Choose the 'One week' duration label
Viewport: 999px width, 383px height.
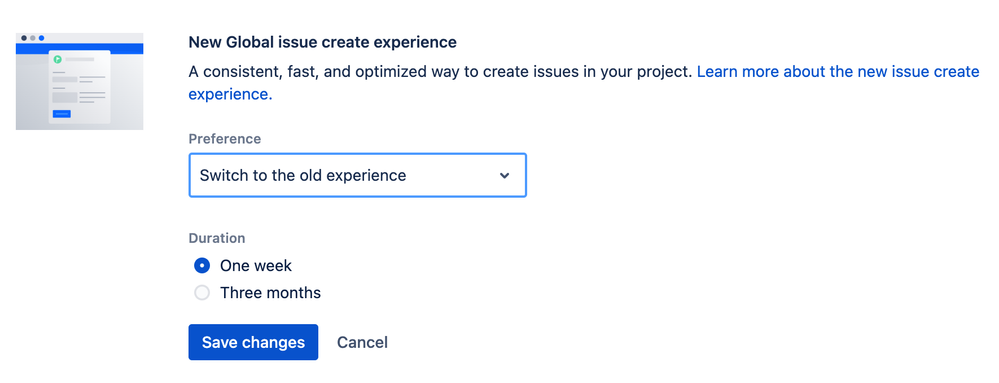point(256,265)
